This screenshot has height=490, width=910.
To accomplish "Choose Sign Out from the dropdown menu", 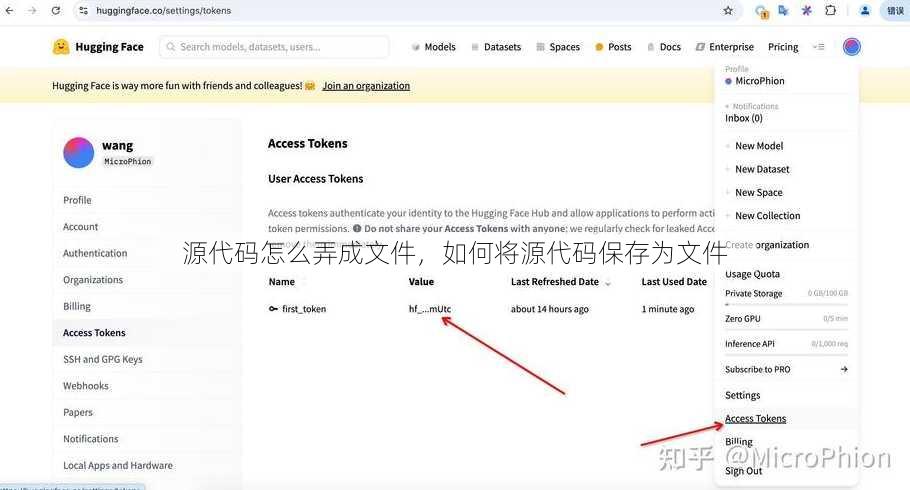I will point(743,471).
